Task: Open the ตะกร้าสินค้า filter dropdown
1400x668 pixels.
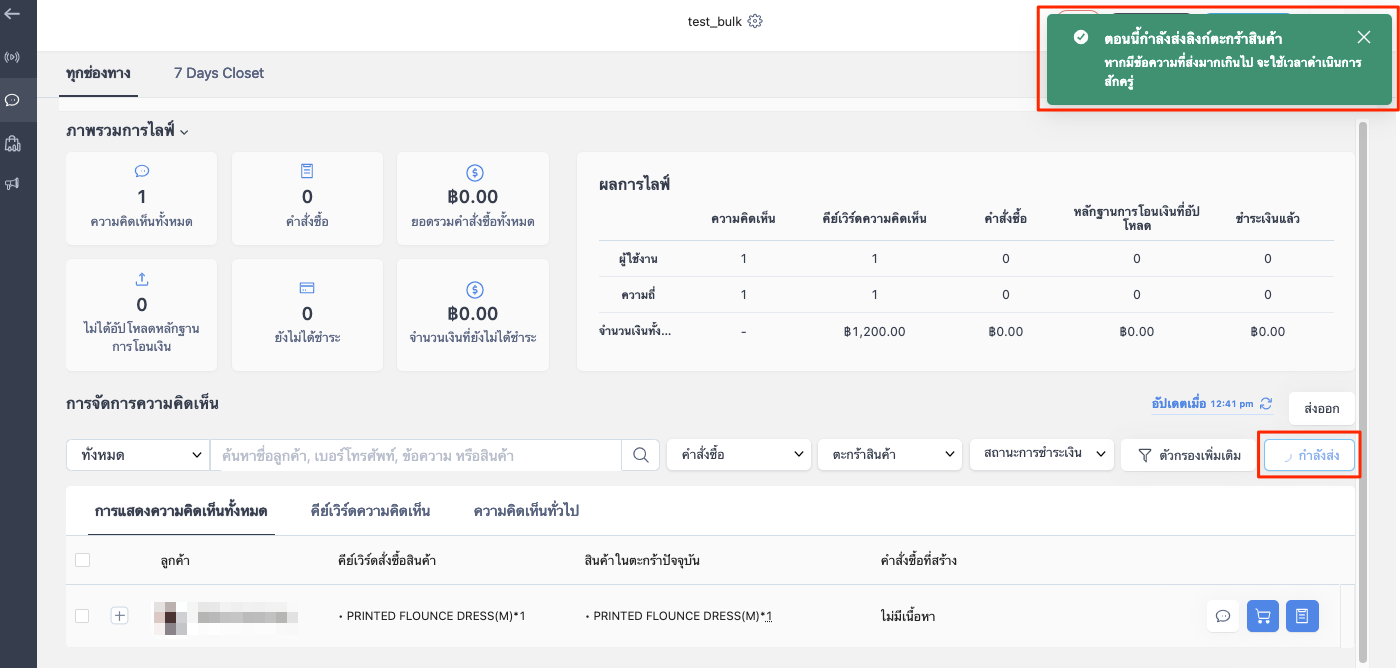Action: tap(889, 454)
